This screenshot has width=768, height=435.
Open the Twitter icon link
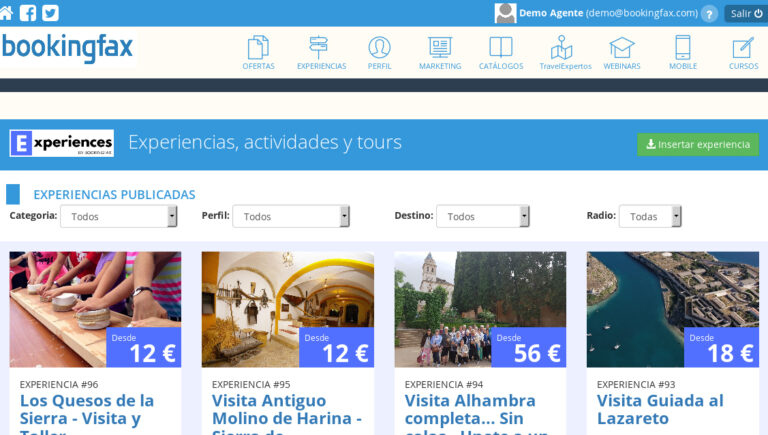(x=50, y=13)
